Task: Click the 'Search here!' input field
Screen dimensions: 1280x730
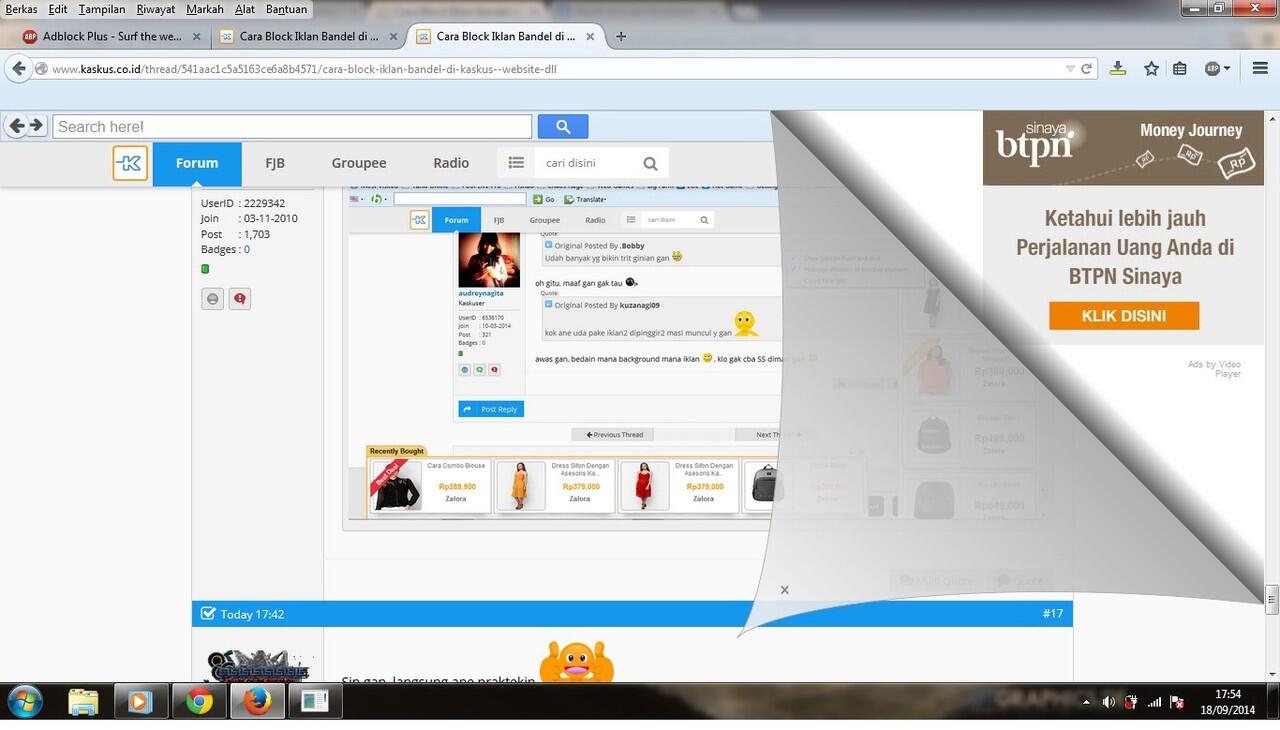Action: coord(292,127)
